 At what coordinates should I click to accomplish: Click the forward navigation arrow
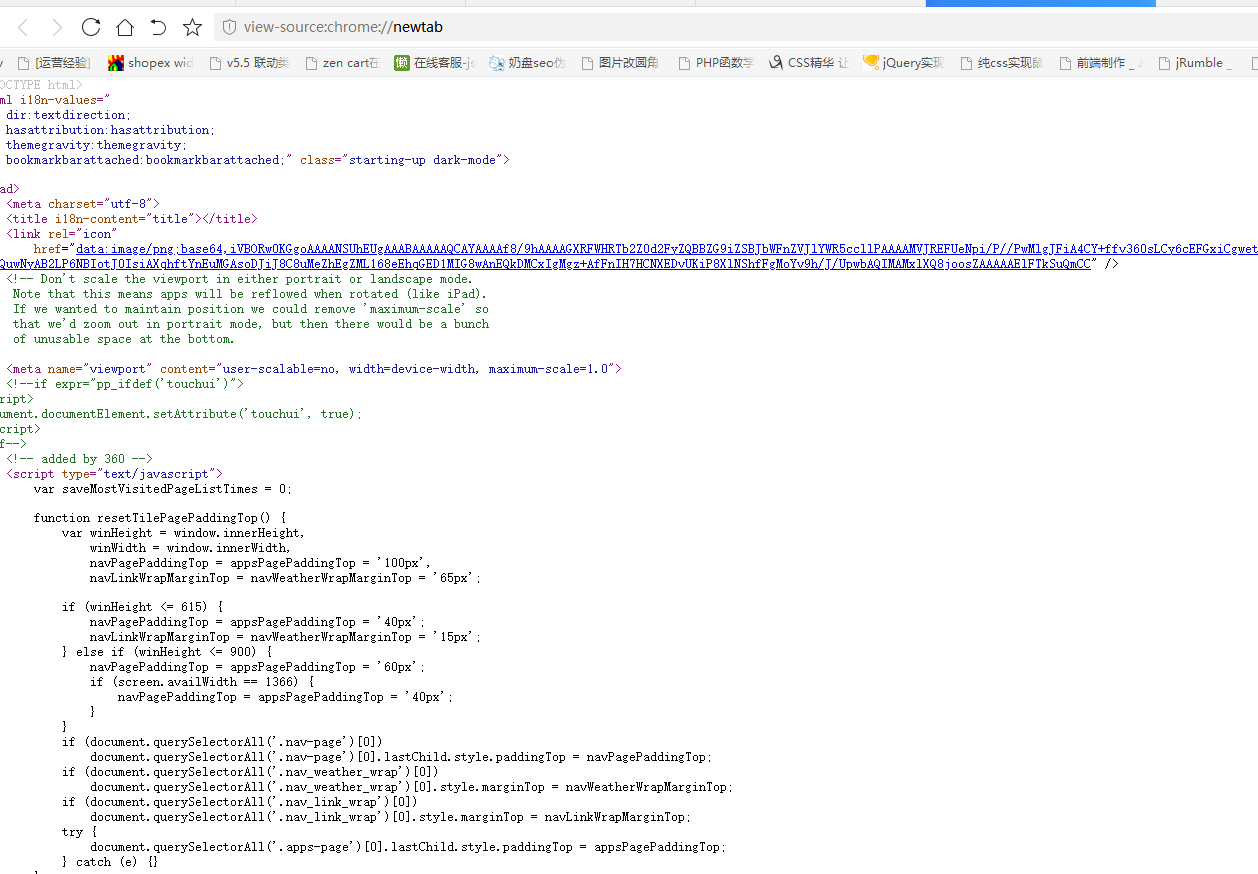pos(57,27)
